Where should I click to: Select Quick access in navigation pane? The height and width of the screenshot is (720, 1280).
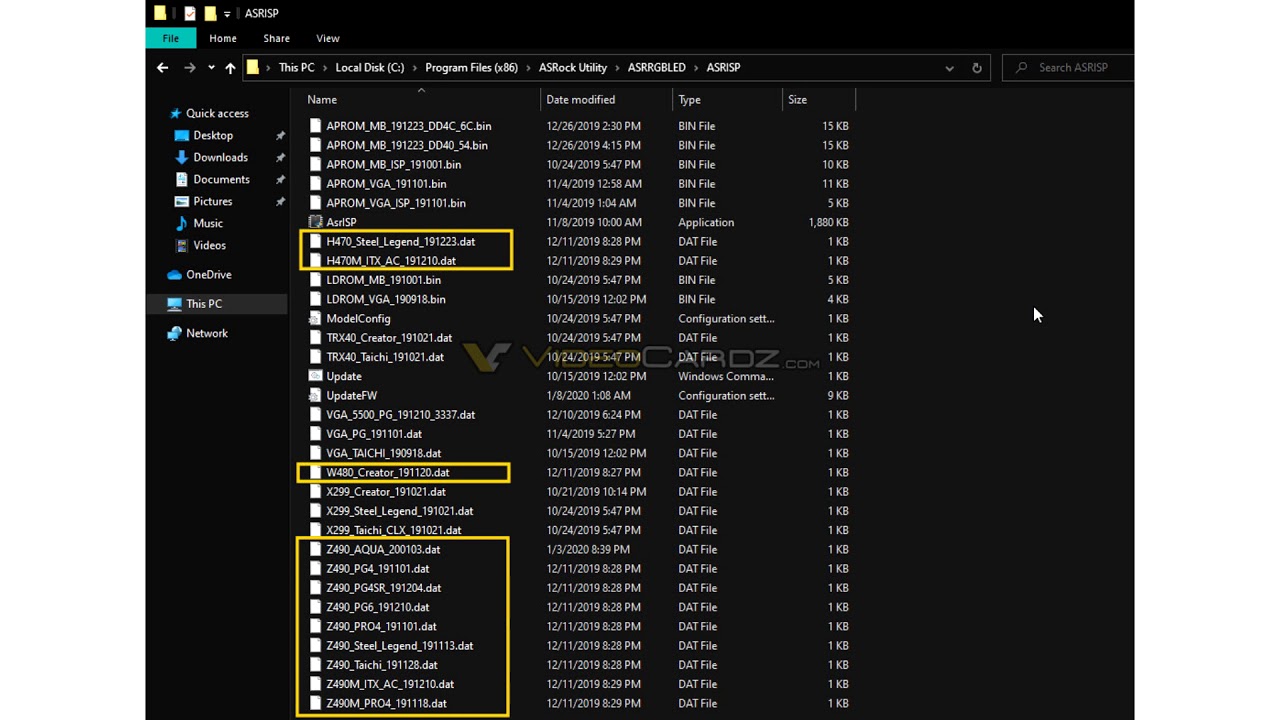217,113
